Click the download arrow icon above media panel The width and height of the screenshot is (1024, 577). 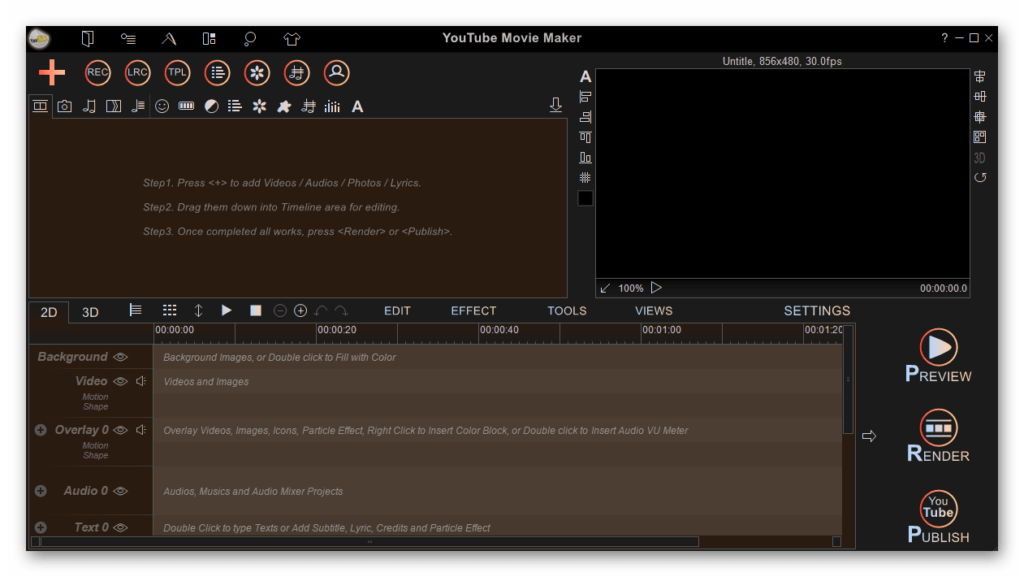556,104
